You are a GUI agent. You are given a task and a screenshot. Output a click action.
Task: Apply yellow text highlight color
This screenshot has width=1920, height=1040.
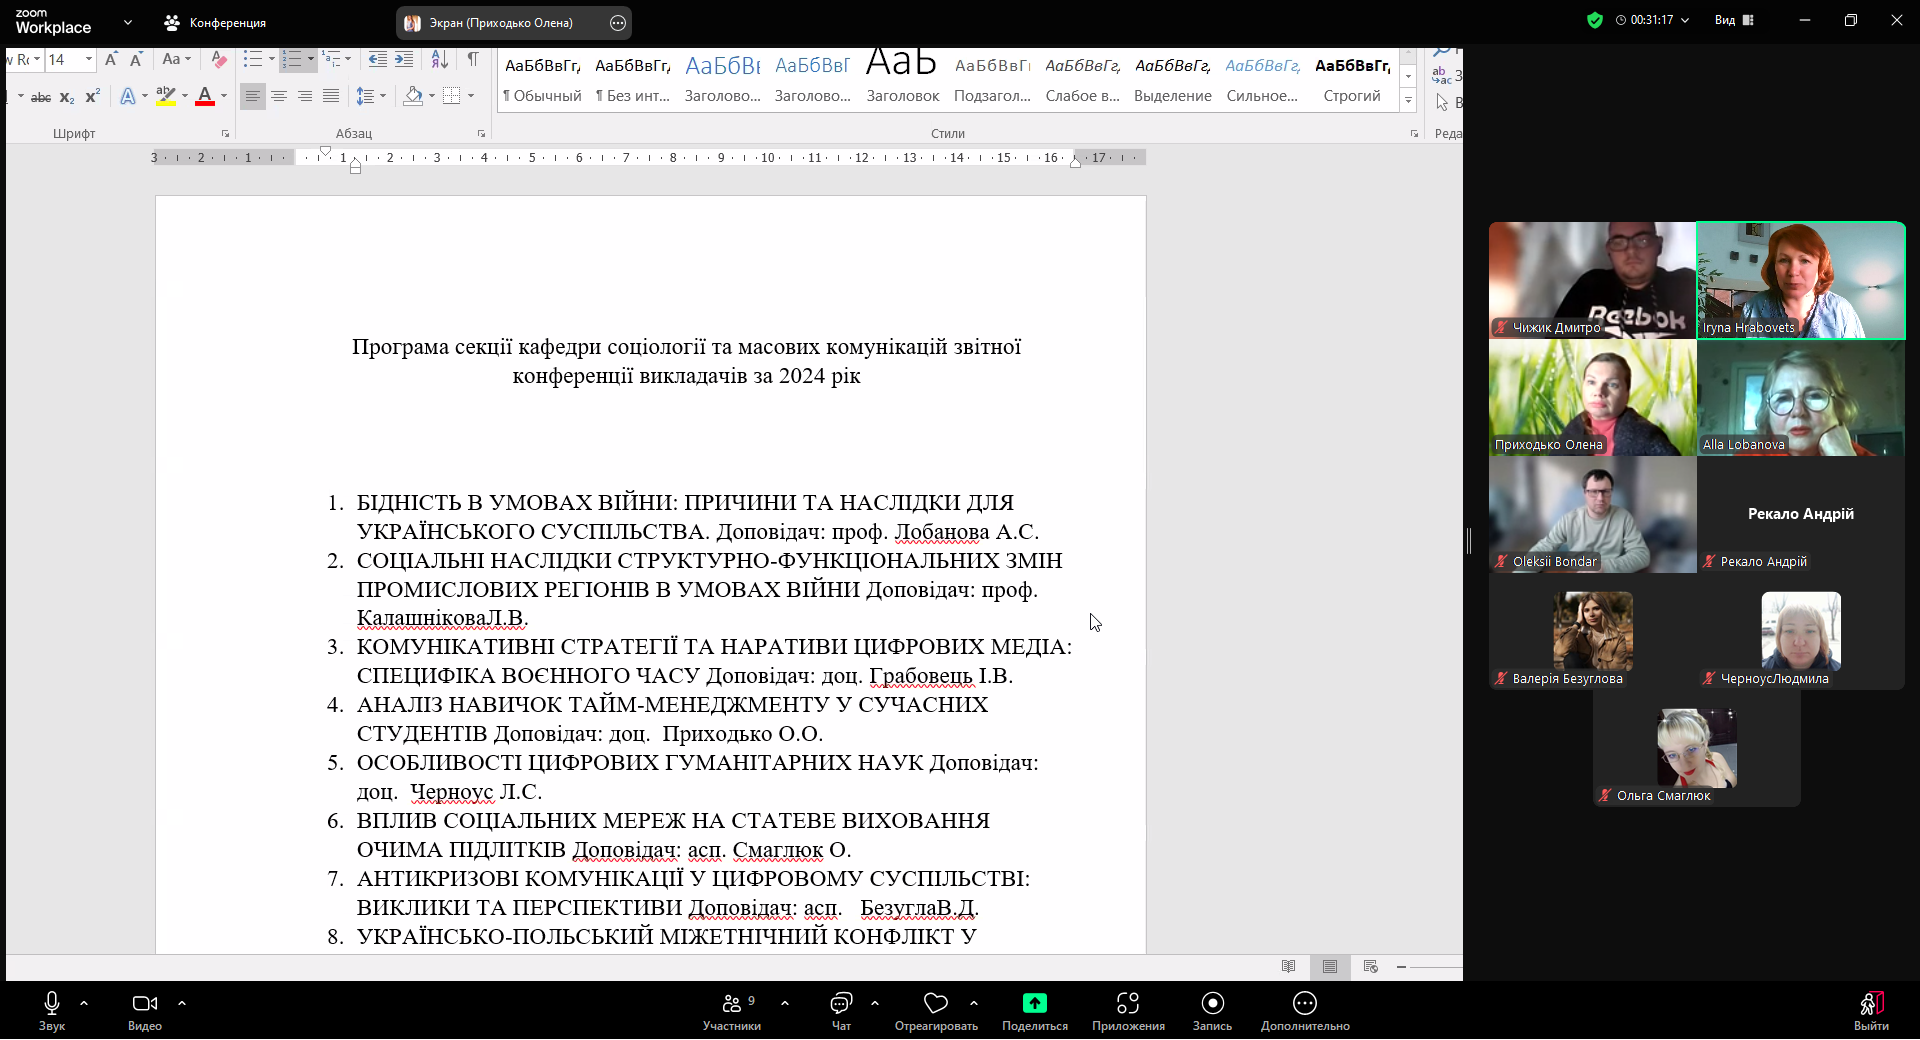(x=166, y=97)
